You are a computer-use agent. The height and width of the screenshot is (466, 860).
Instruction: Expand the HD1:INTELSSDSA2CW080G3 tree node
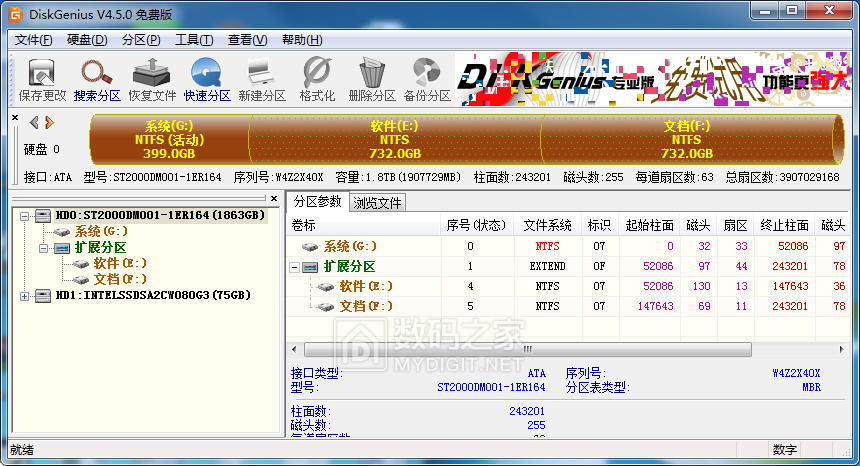25,295
